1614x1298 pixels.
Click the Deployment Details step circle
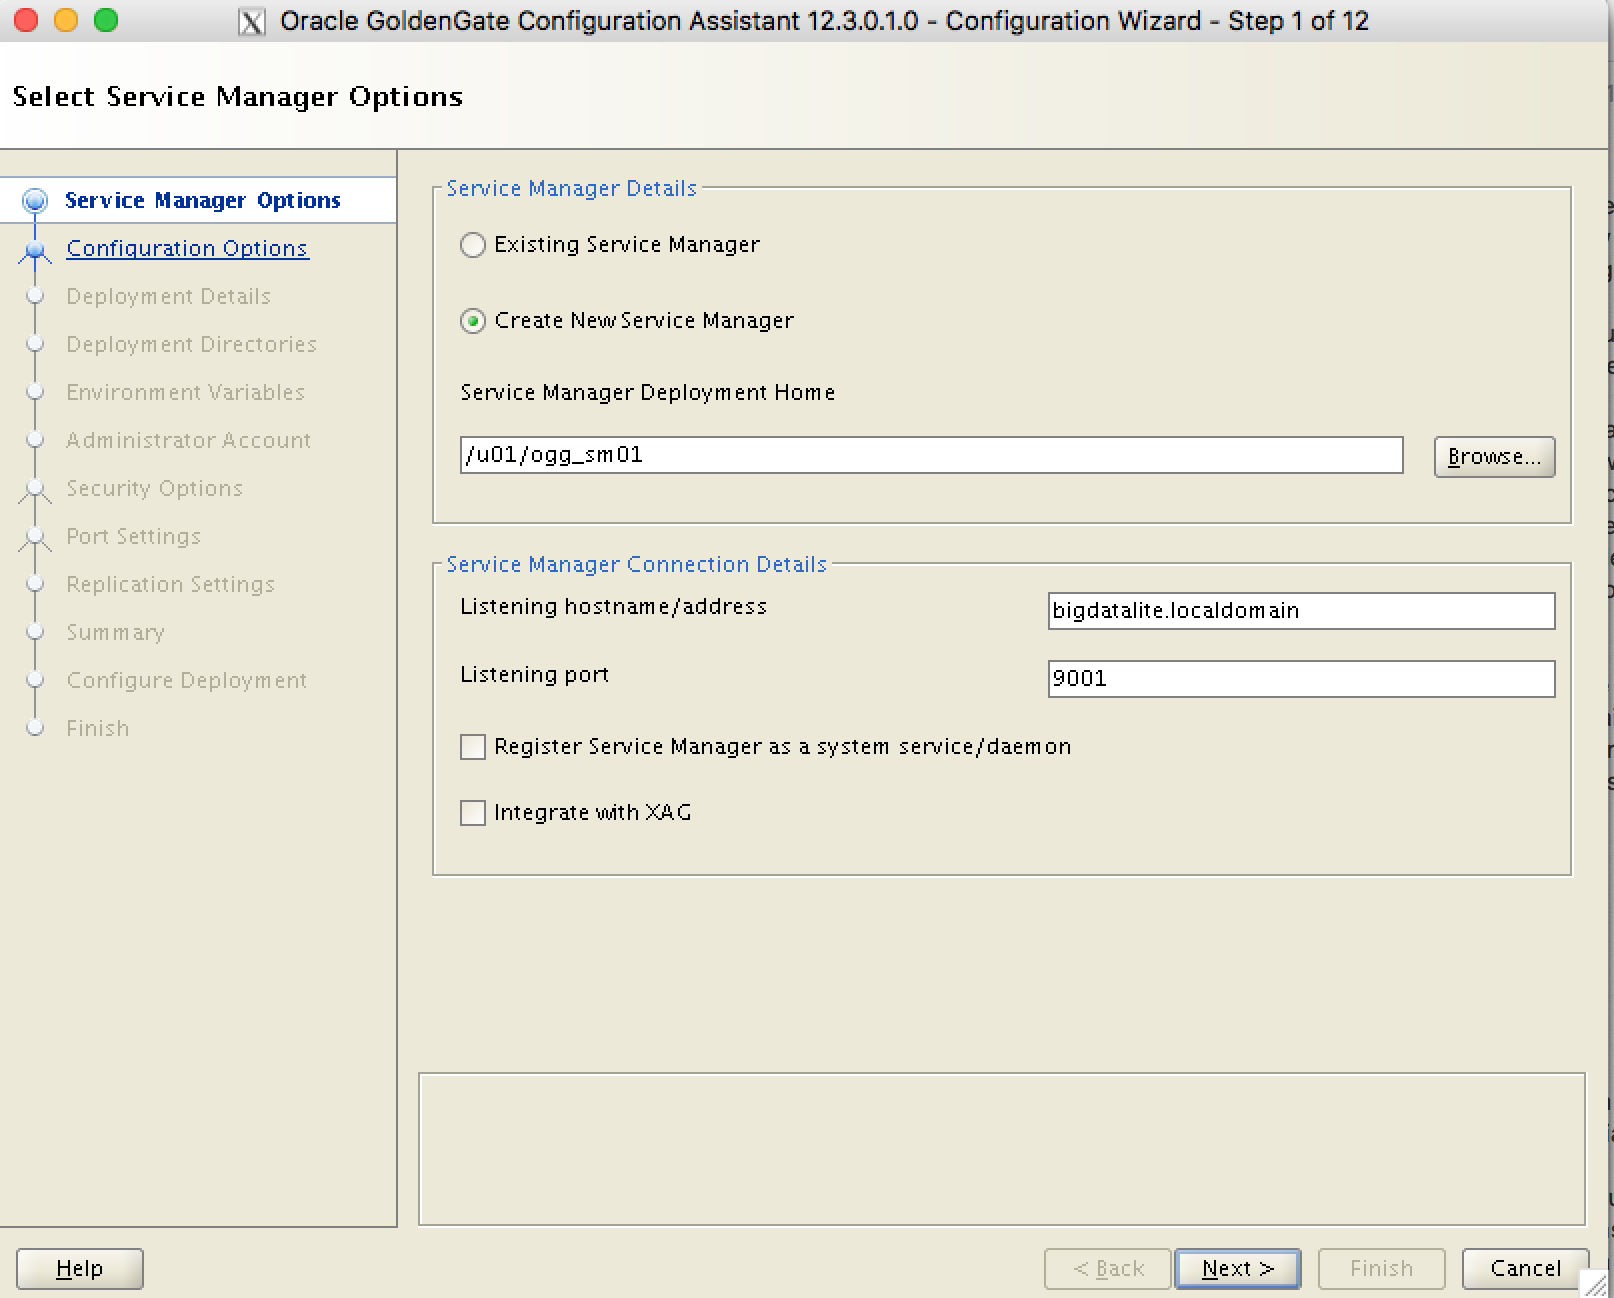point(36,296)
